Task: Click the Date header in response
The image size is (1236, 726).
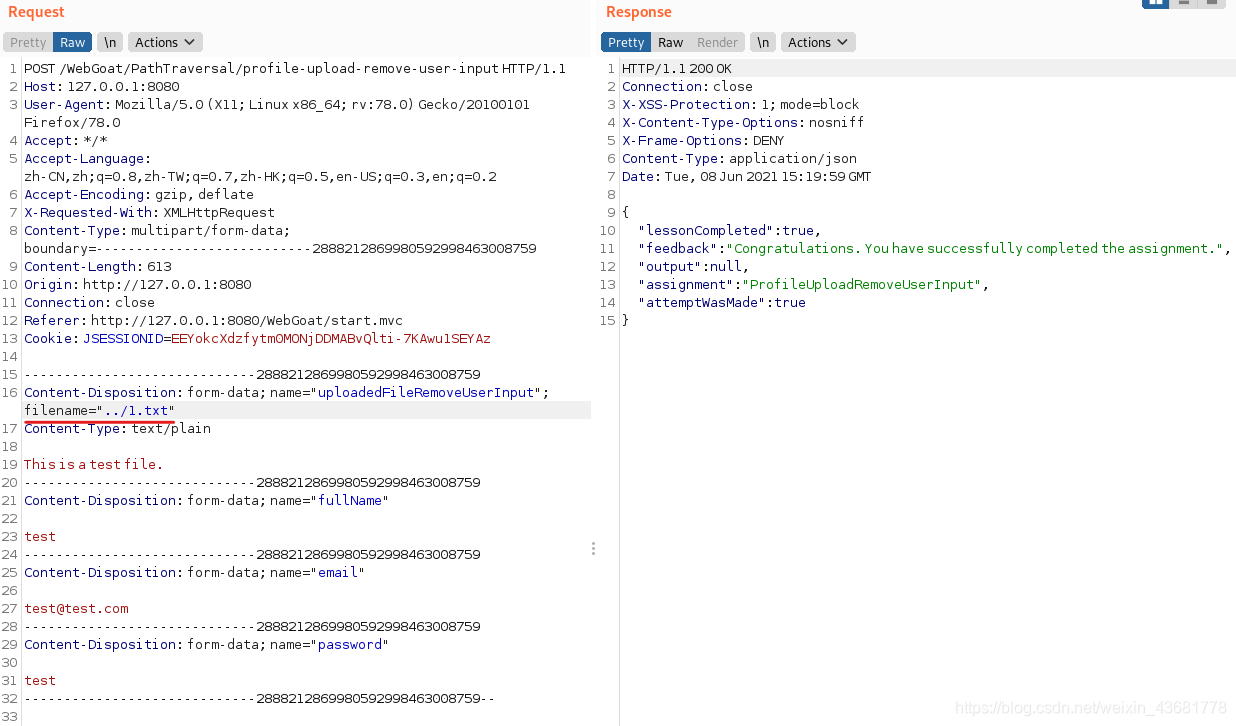Action: (747, 176)
